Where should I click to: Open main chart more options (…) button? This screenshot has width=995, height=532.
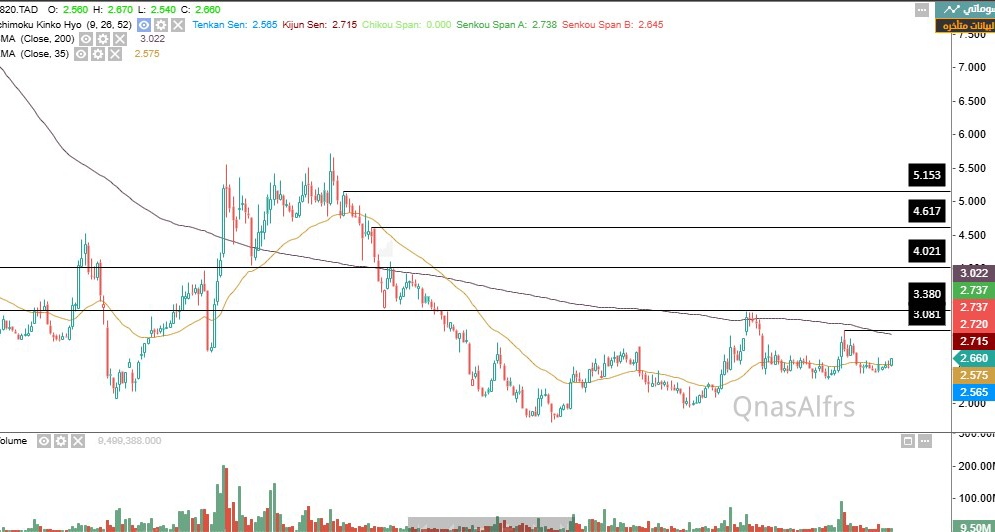(923, 10)
